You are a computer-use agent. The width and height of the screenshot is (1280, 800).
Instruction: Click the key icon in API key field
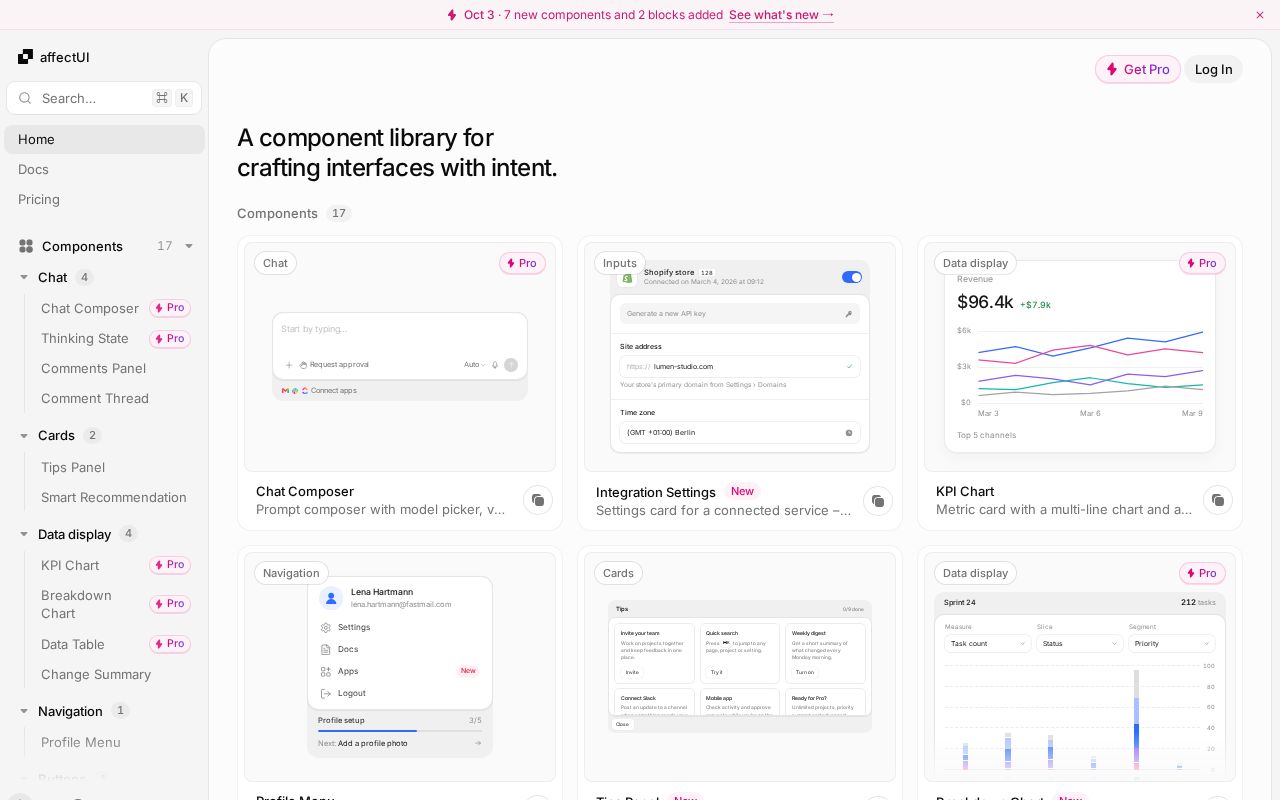click(848, 314)
